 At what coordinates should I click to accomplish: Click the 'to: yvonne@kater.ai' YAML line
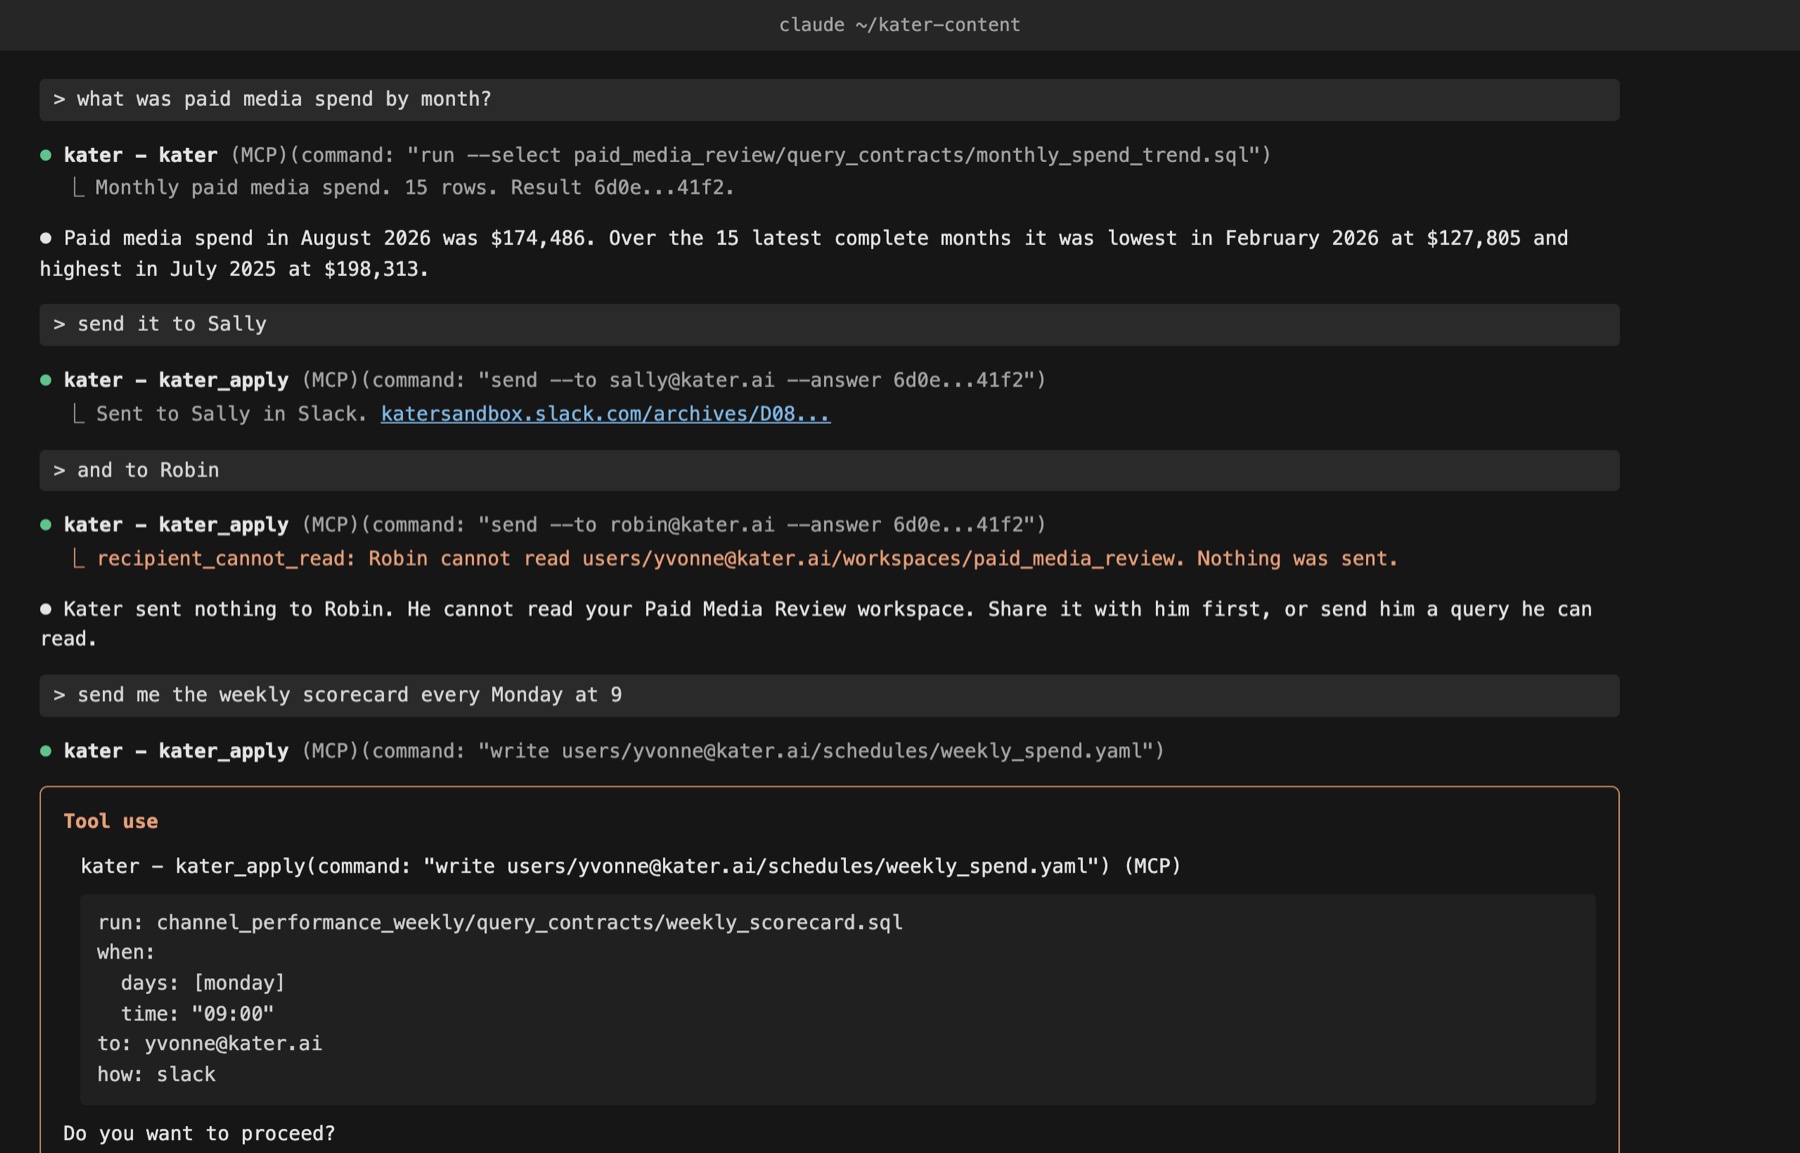pyautogui.click(x=209, y=1044)
